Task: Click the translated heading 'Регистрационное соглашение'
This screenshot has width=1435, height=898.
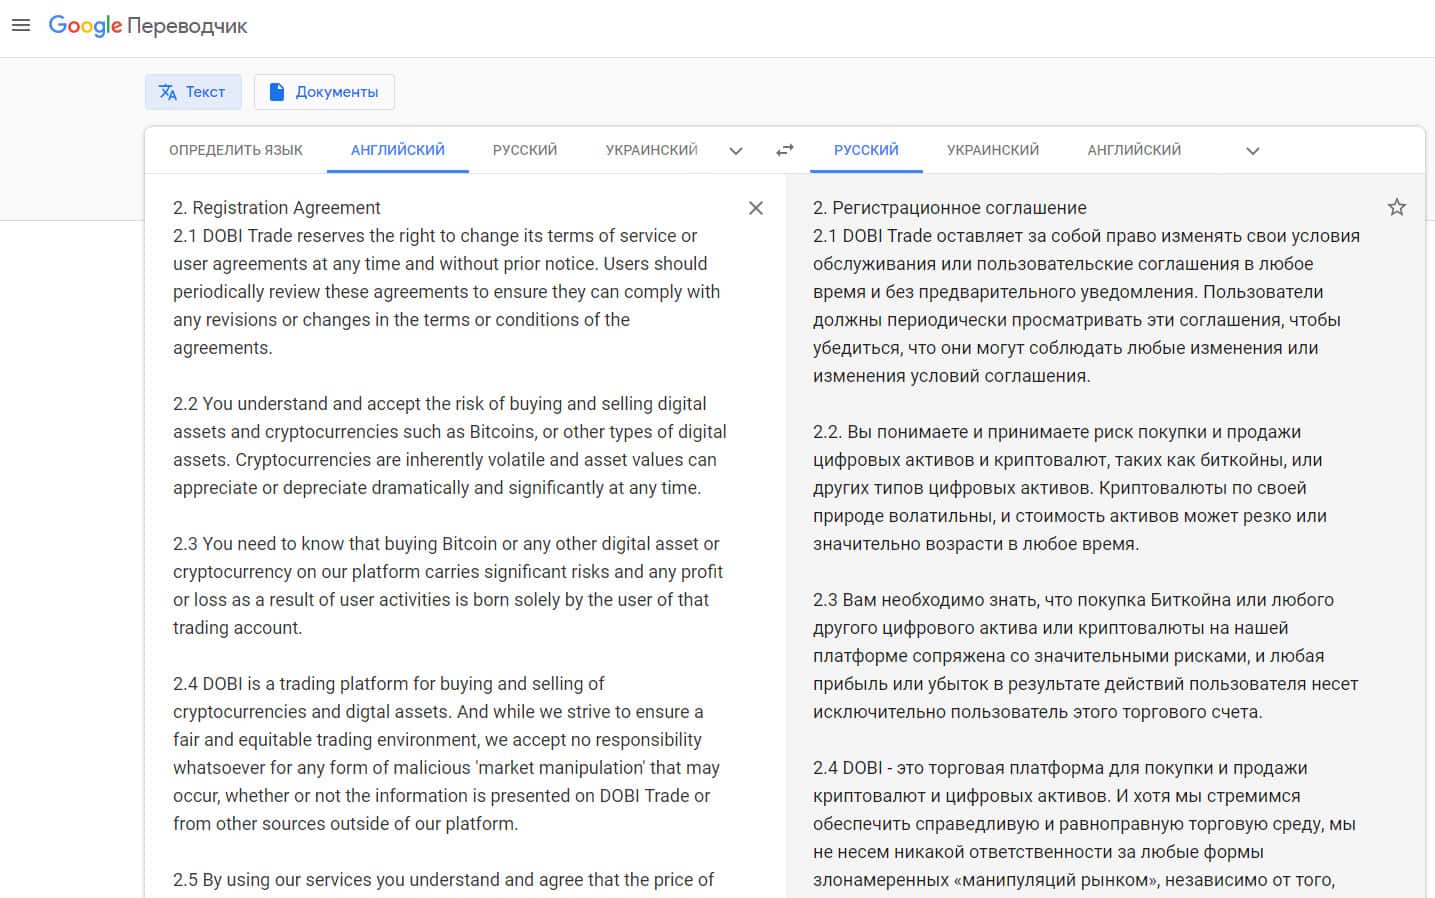Action: tap(959, 208)
